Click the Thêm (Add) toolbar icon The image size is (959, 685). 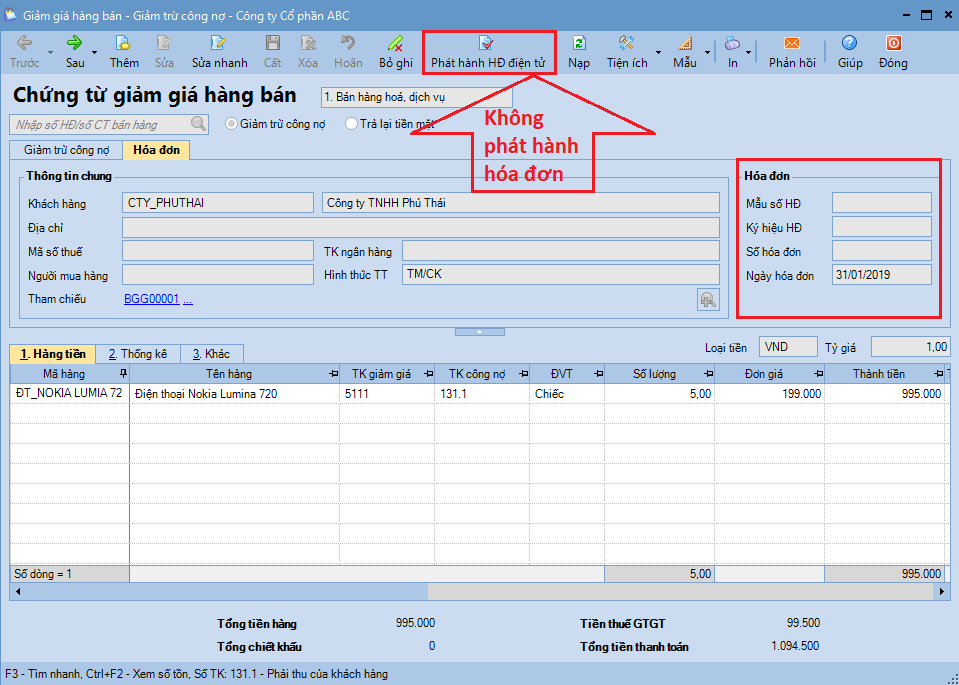tap(124, 43)
